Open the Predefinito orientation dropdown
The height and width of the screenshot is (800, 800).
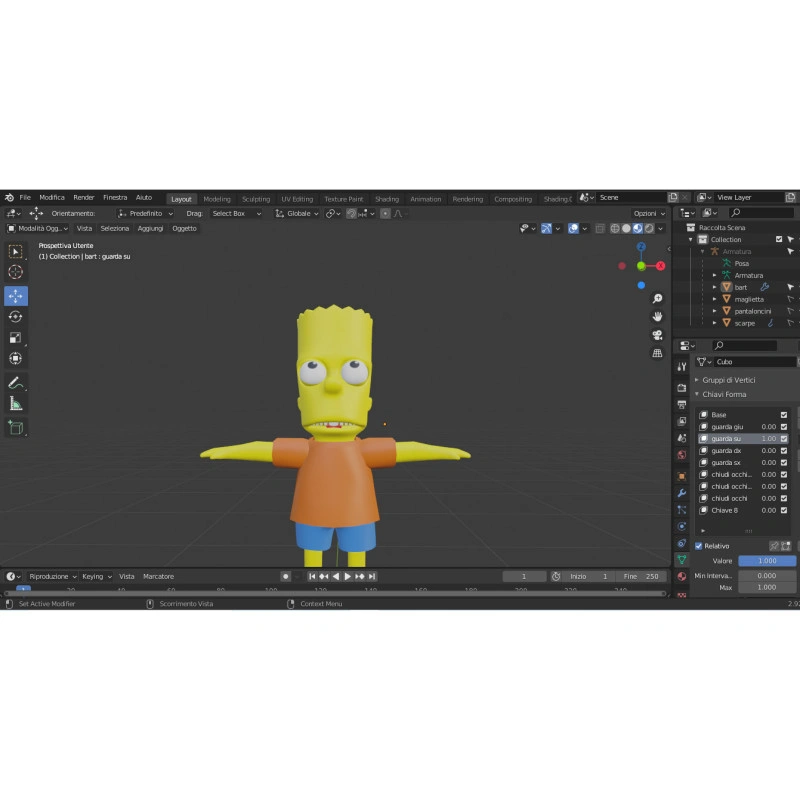click(145, 214)
